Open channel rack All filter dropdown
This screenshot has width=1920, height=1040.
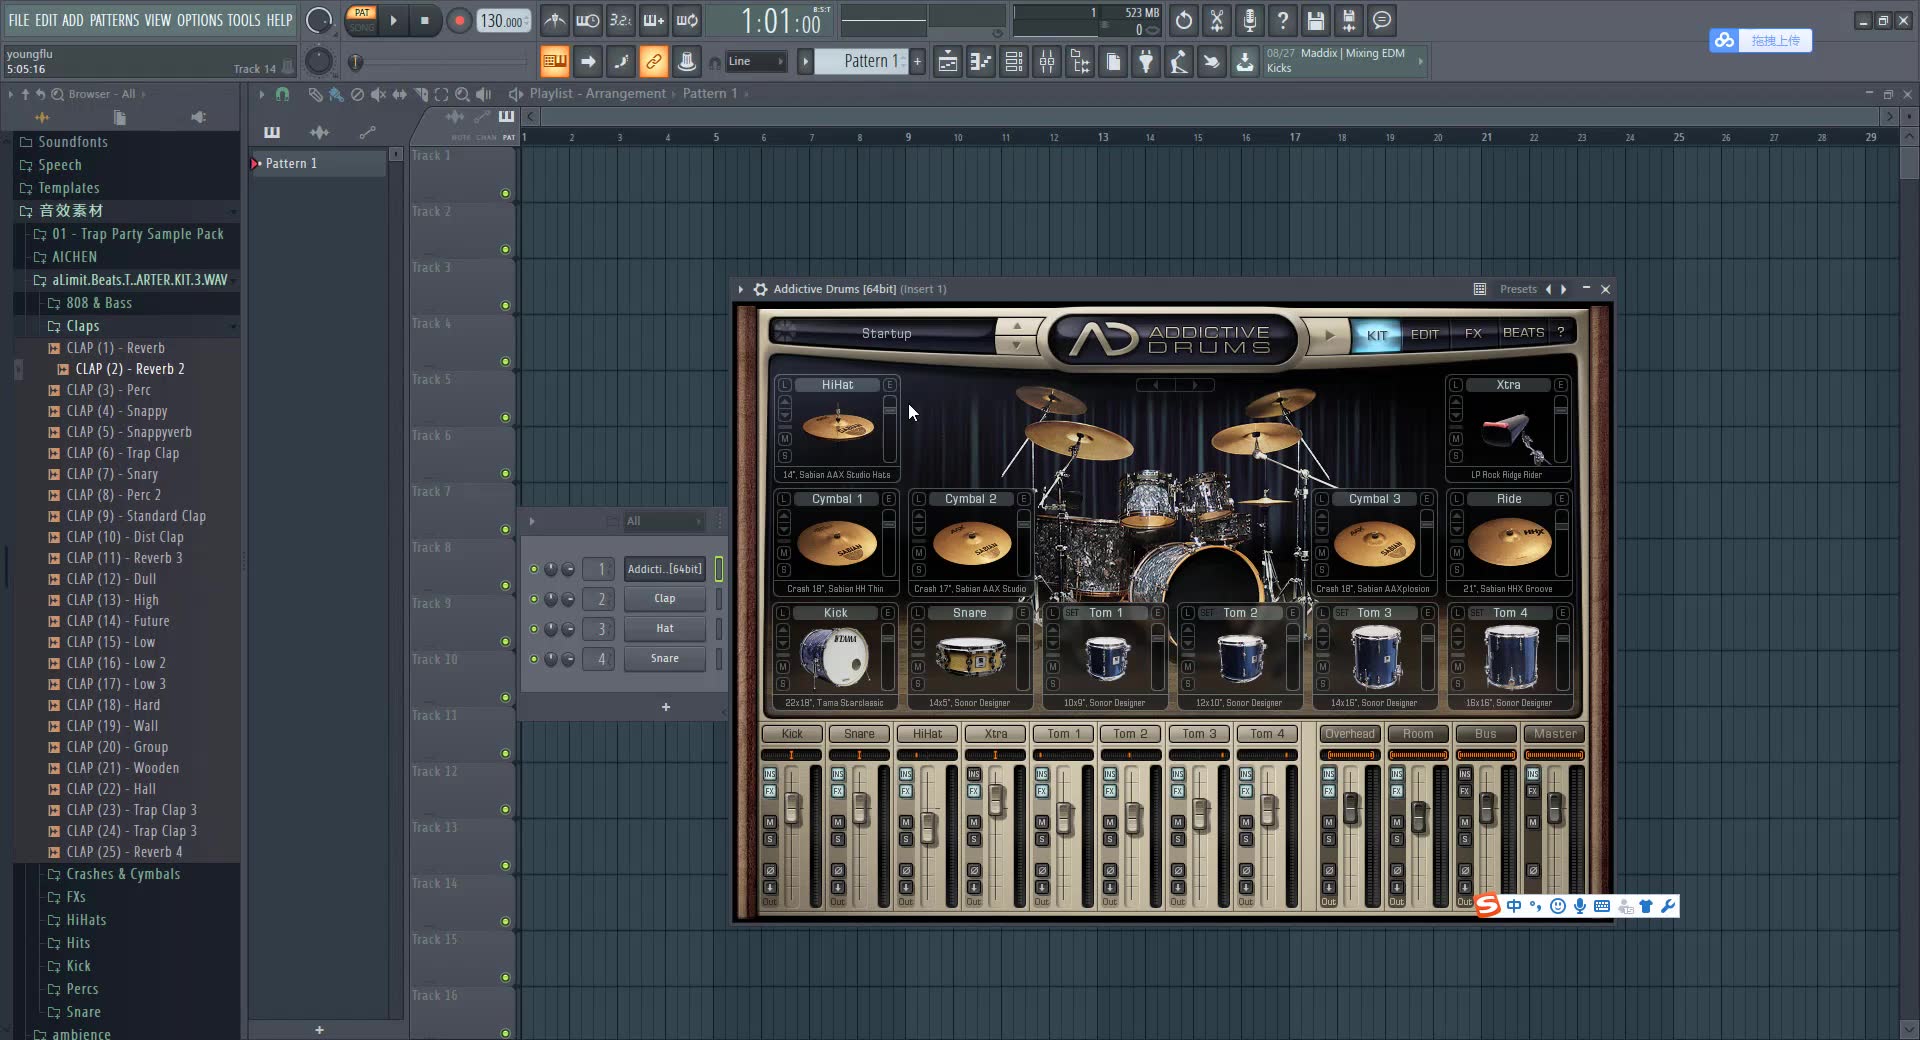tap(664, 521)
